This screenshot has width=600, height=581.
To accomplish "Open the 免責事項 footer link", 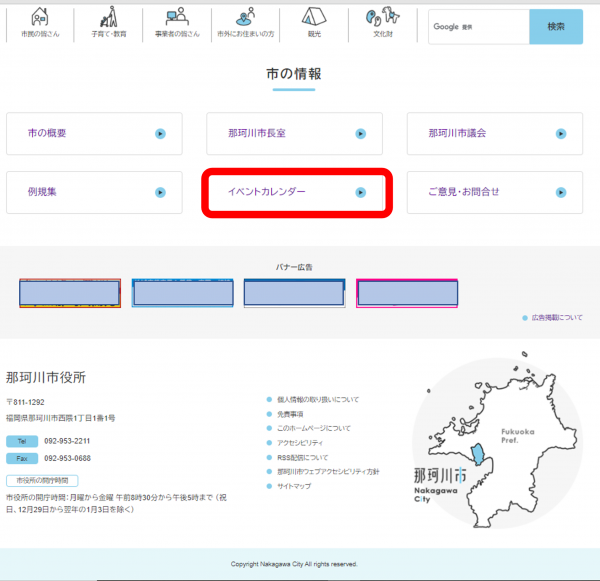I will [290, 414].
